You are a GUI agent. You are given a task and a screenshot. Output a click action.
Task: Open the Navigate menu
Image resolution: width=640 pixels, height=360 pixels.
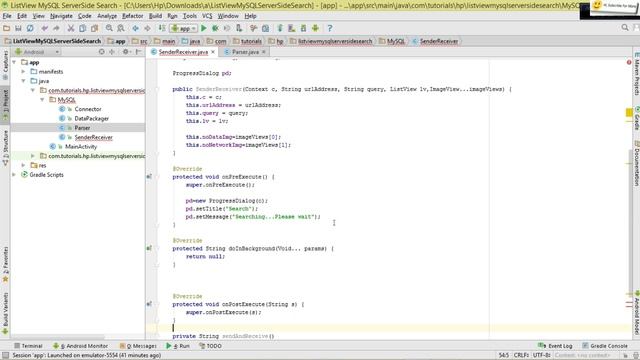pyautogui.click(x=61, y=16)
